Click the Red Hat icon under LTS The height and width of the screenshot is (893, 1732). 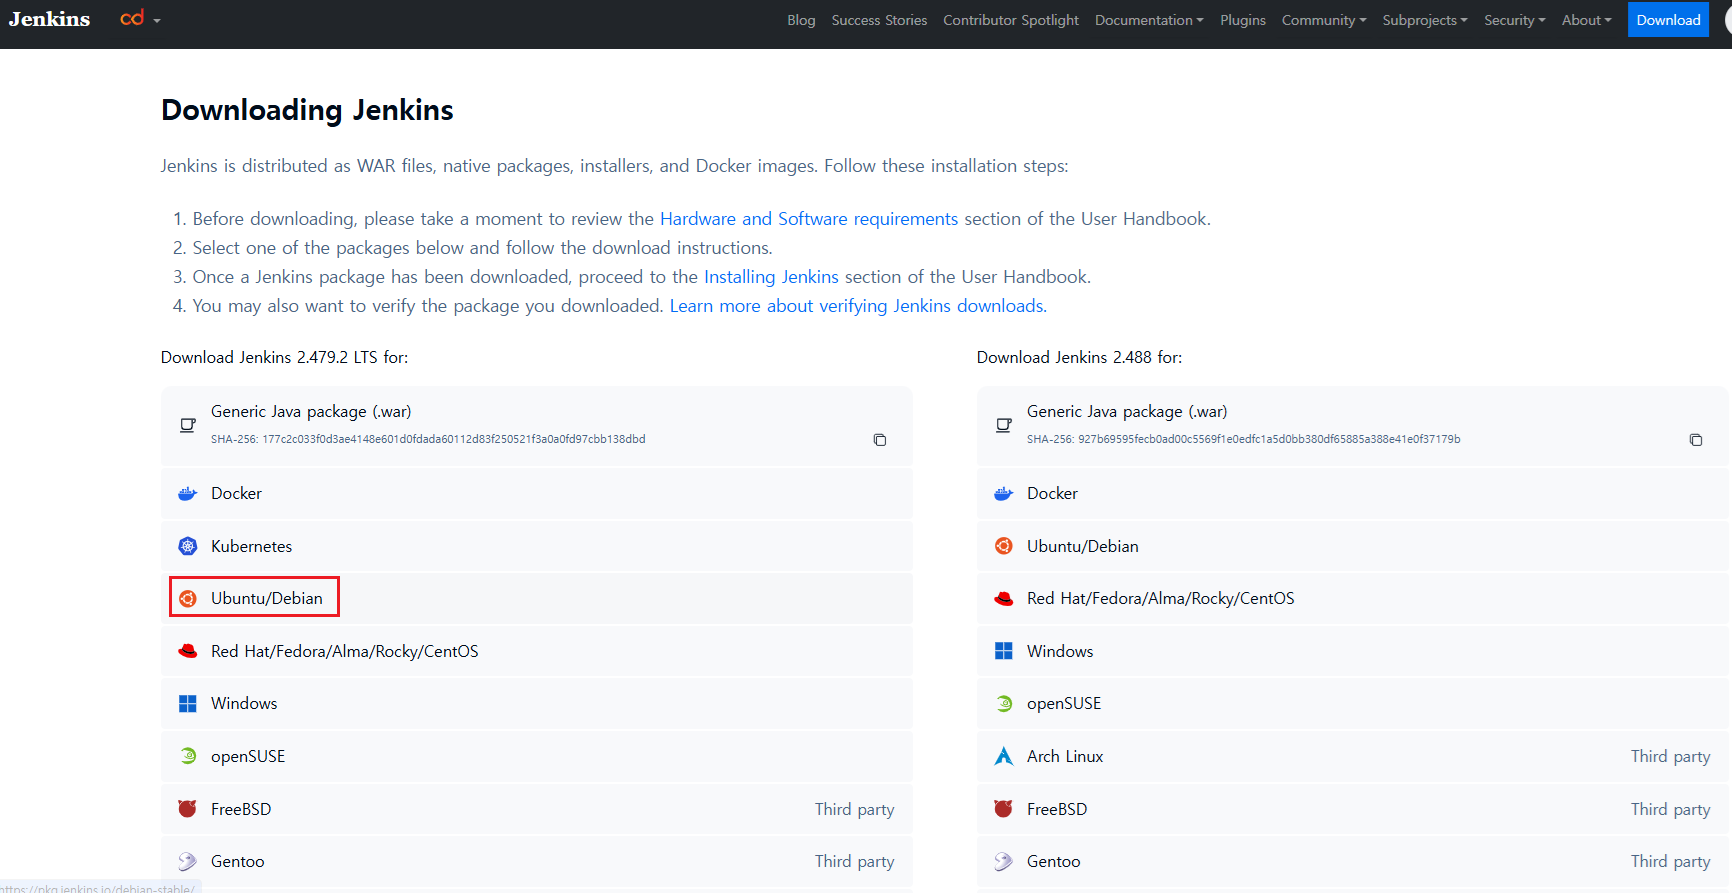click(x=188, y=651)
